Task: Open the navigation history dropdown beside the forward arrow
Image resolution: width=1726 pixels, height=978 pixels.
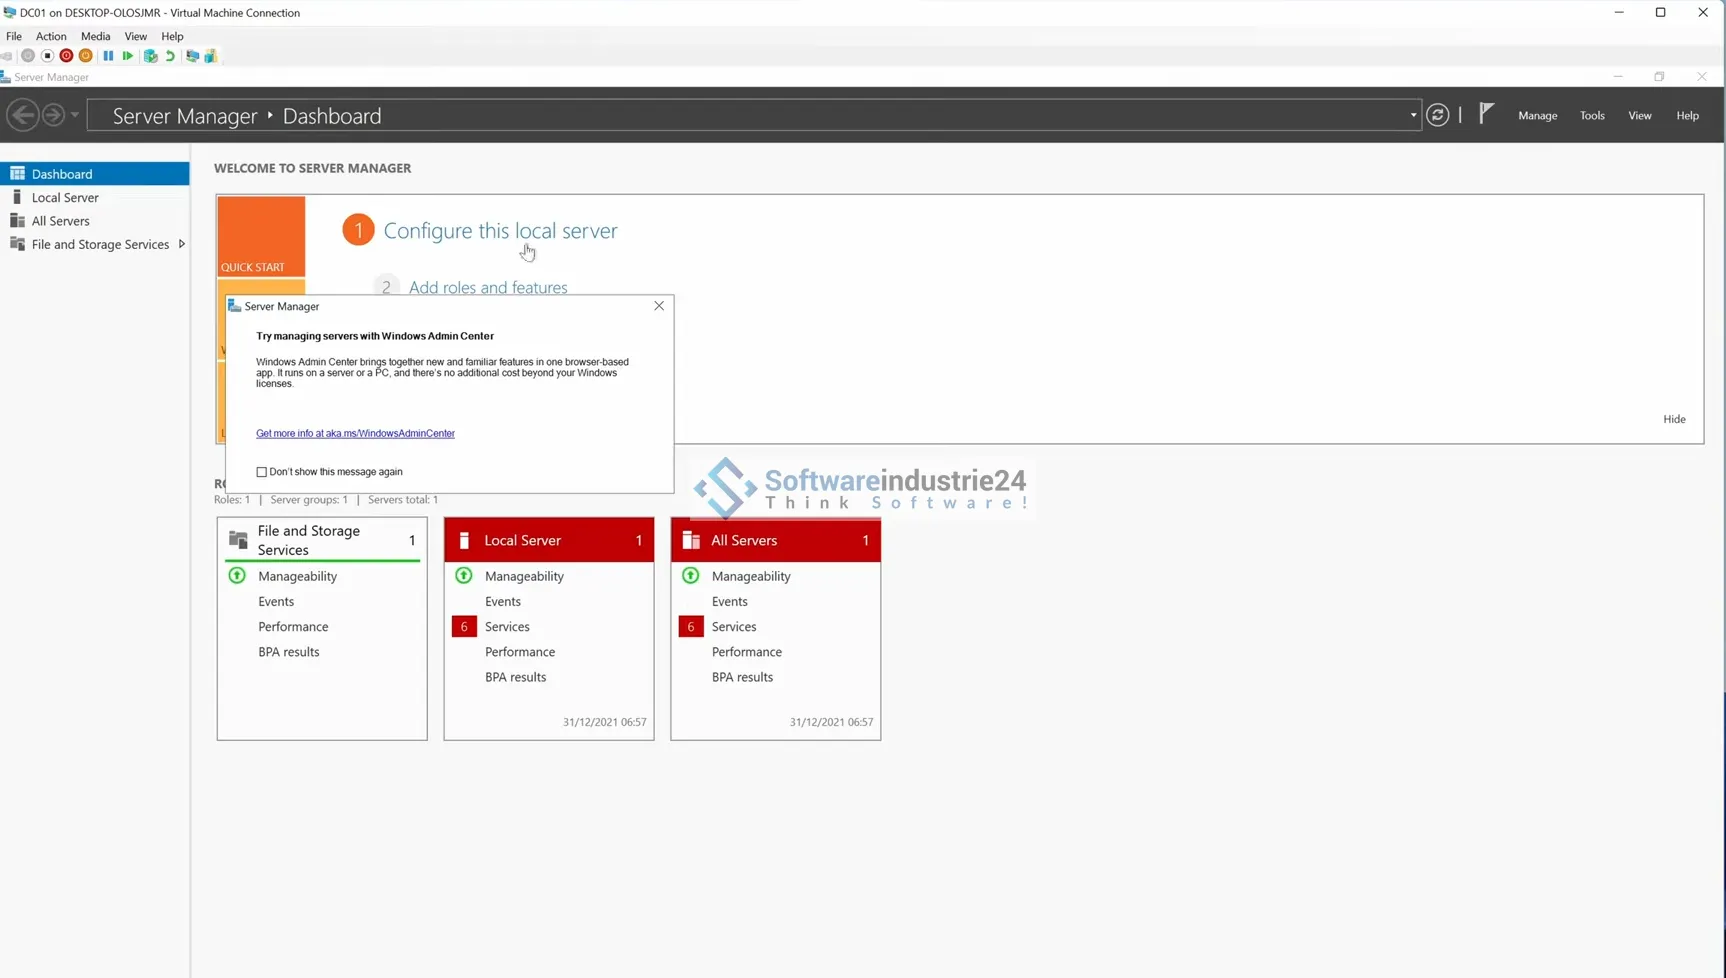Action: coord(75,115)
